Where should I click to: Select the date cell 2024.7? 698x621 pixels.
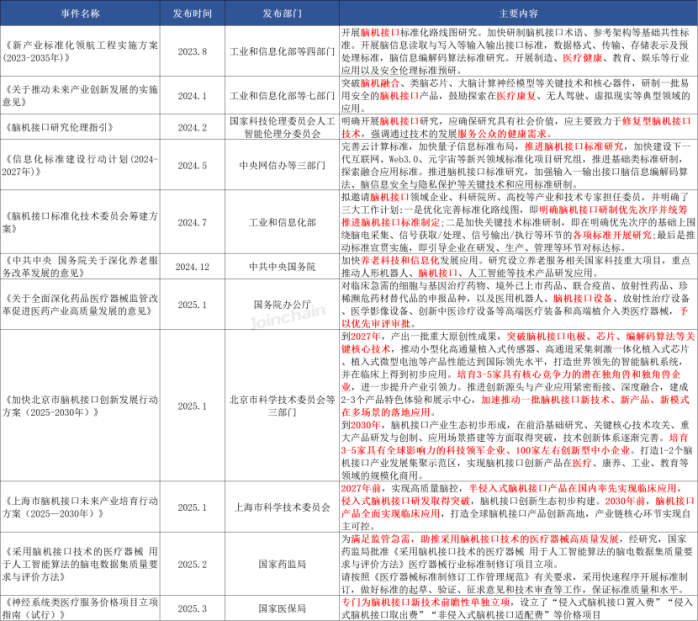click(x=192, y=222)
